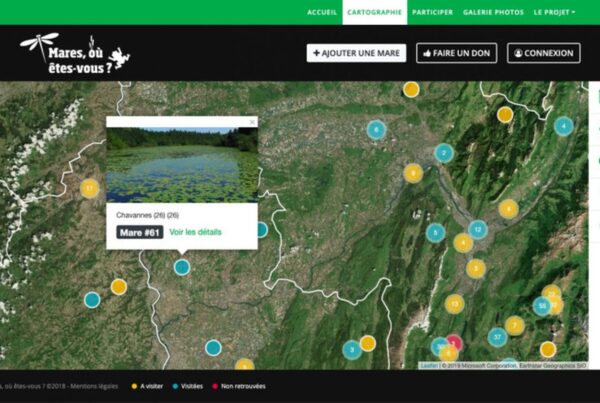Screen dimensions: 600x403
Task: Click the yellow cluster marker labeled 13
Action: [x=455, y=304]
